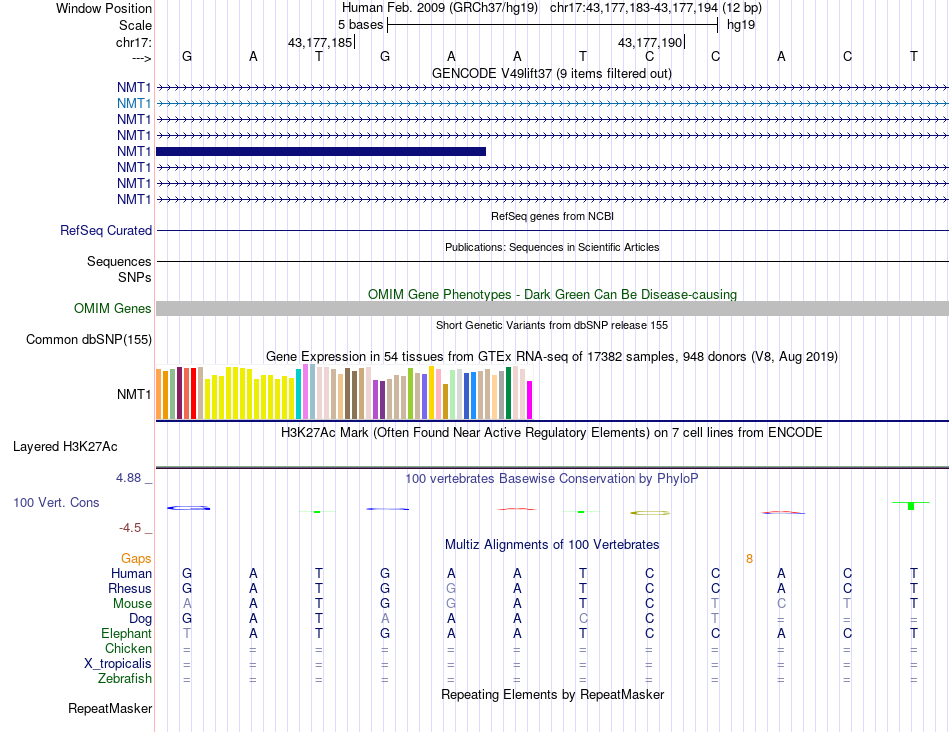Click the 'Scale' track label
This screenshot has width=950, height=732.
click(x=135, y=25)
